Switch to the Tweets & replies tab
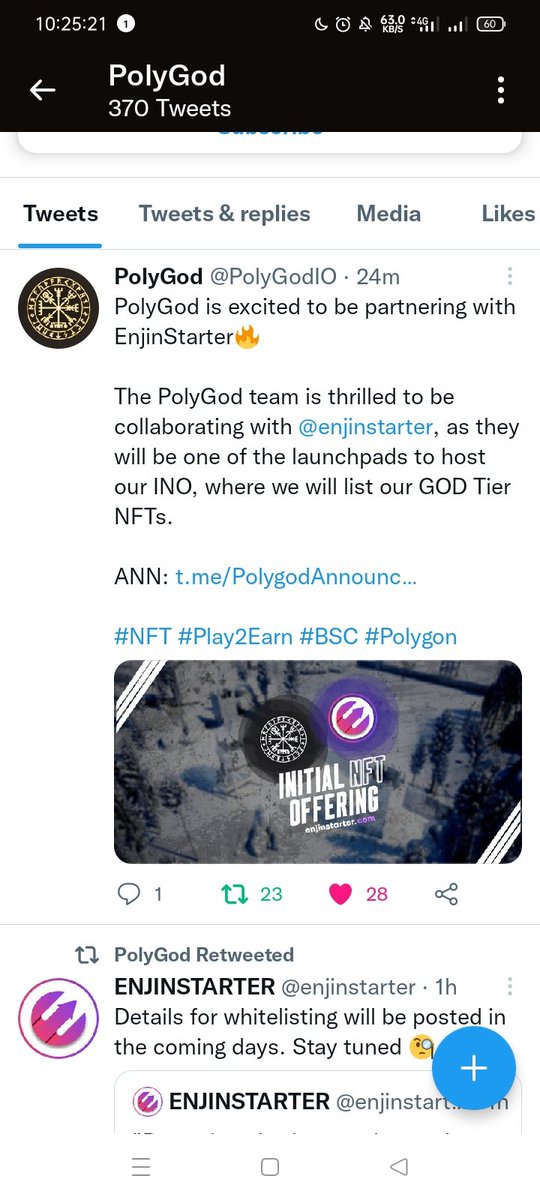540x1200 pixels. point(224,214)
